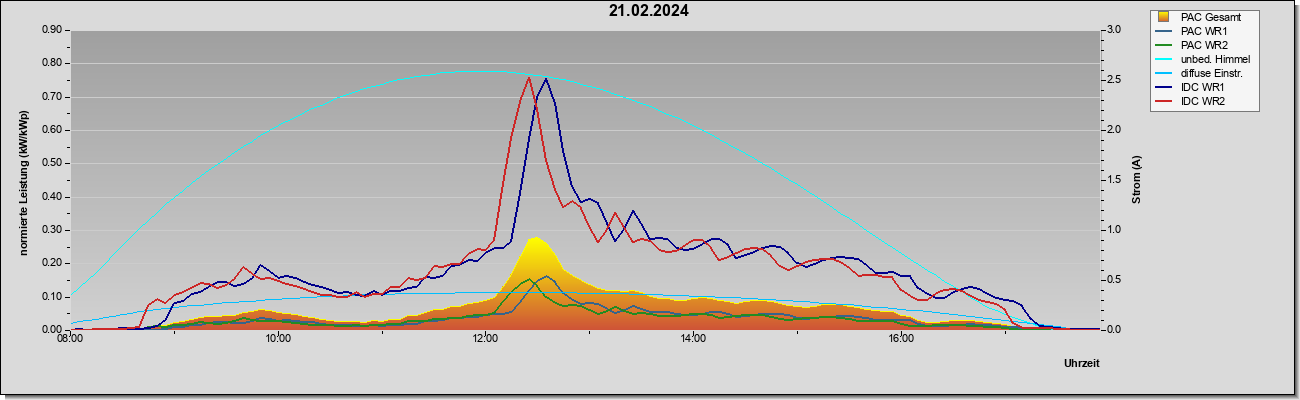This screenshot has height=400, width=1300.
Task: Click the unbed. Himmel legend entry
Action: click(x=1205, y=59)
